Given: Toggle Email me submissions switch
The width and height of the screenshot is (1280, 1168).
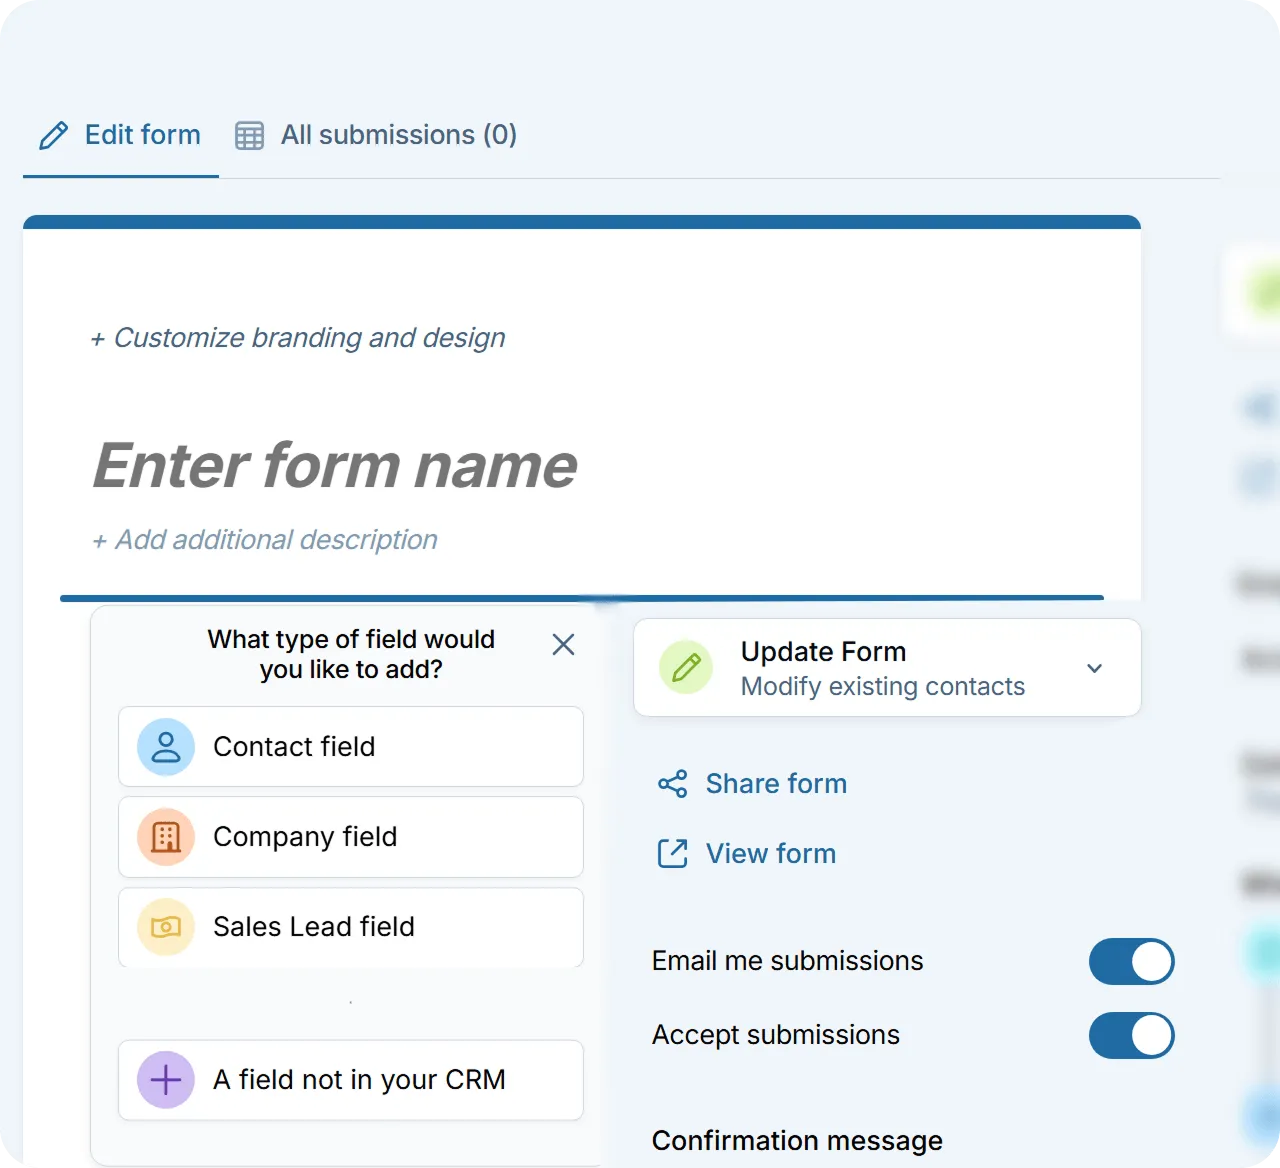Looking at the screenshot, I should click(1132, 961).
